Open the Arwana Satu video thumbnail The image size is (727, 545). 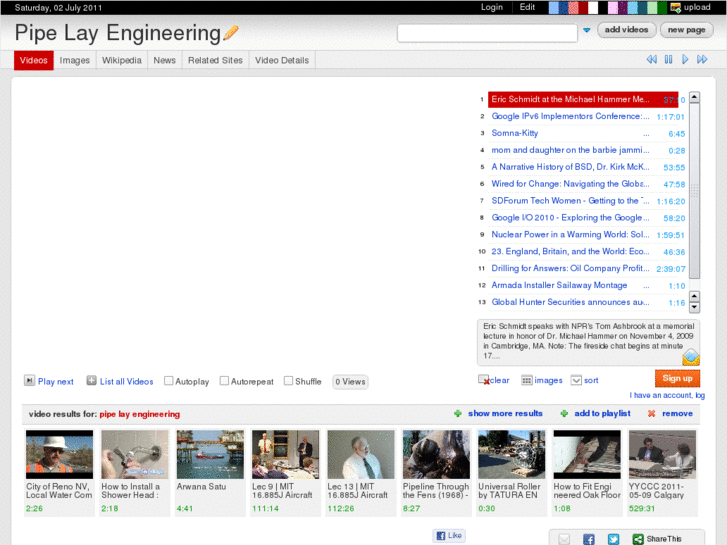coord(210,455)
